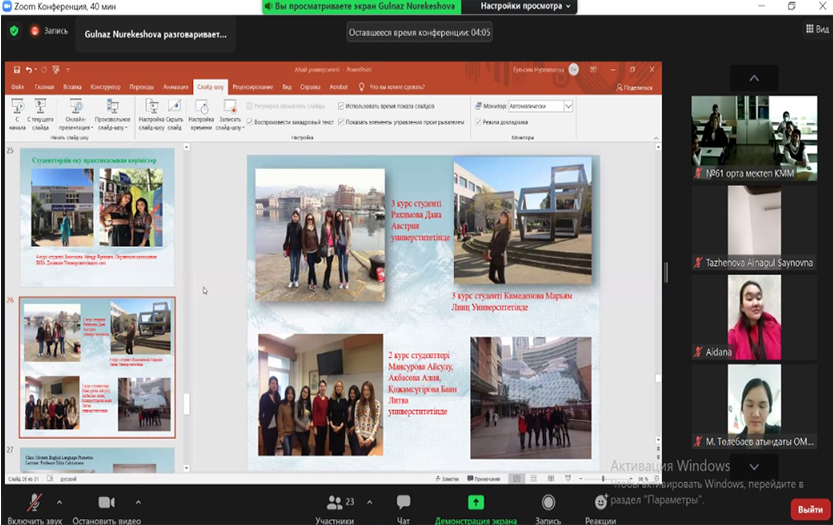Unmute the microphone in Zoom toolbar
The width and height of the screenshot is (833, 525).
33,502
